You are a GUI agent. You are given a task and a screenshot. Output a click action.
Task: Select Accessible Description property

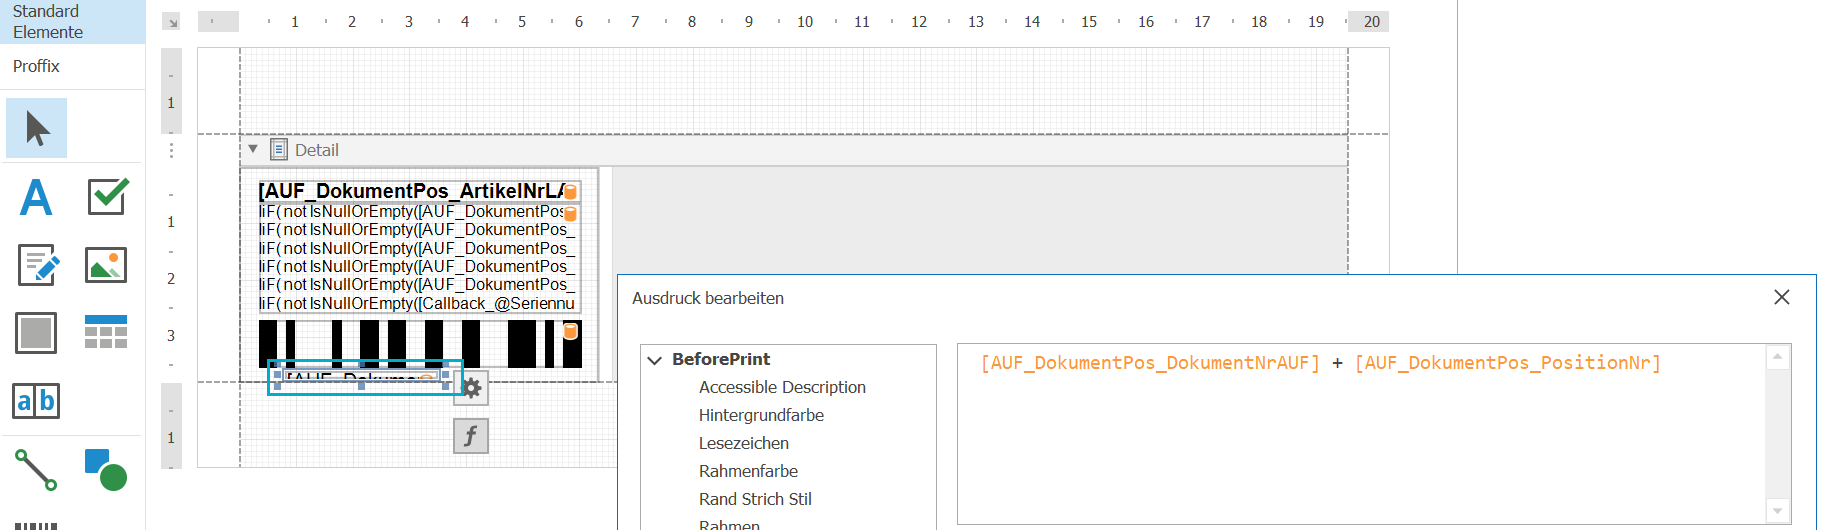coord(782,387)
